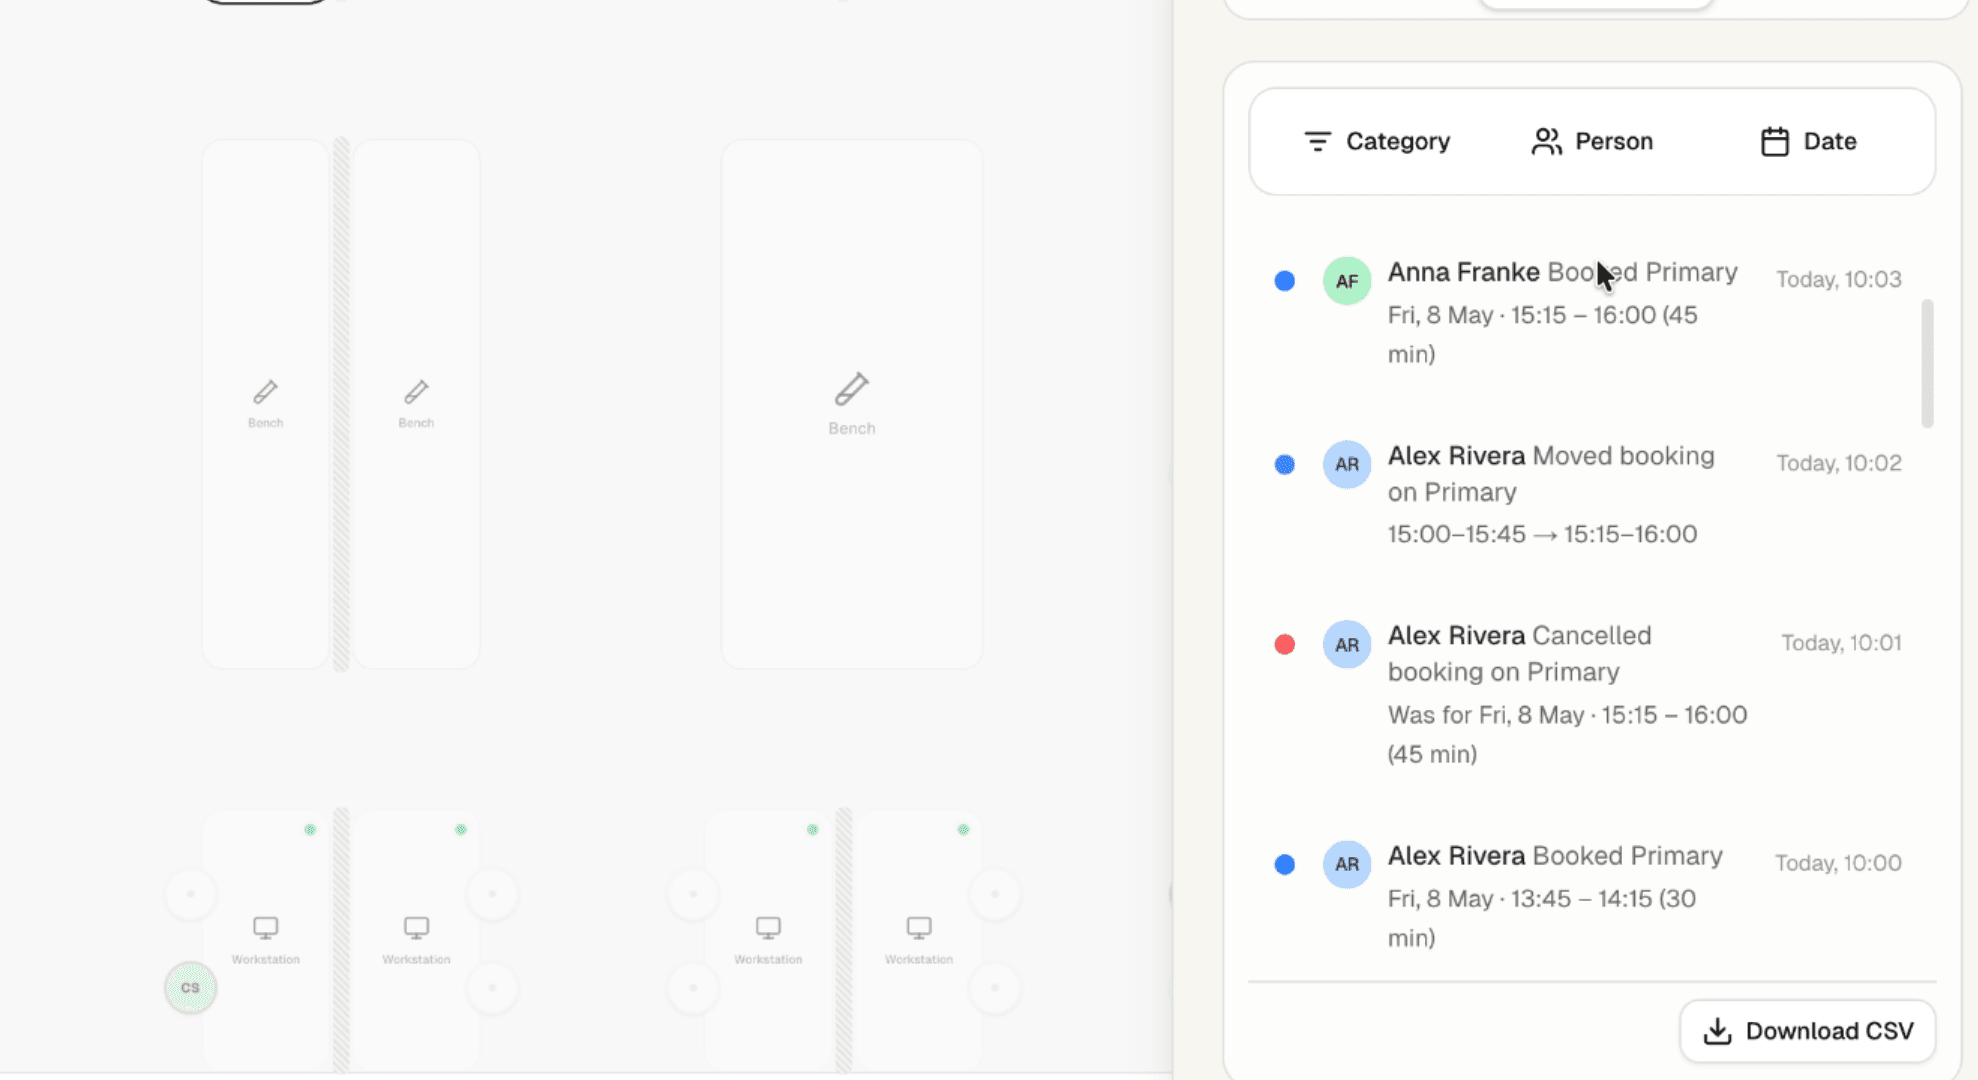
Task: Select the leftmost Bench desk icon
Action: click(265, 392)
